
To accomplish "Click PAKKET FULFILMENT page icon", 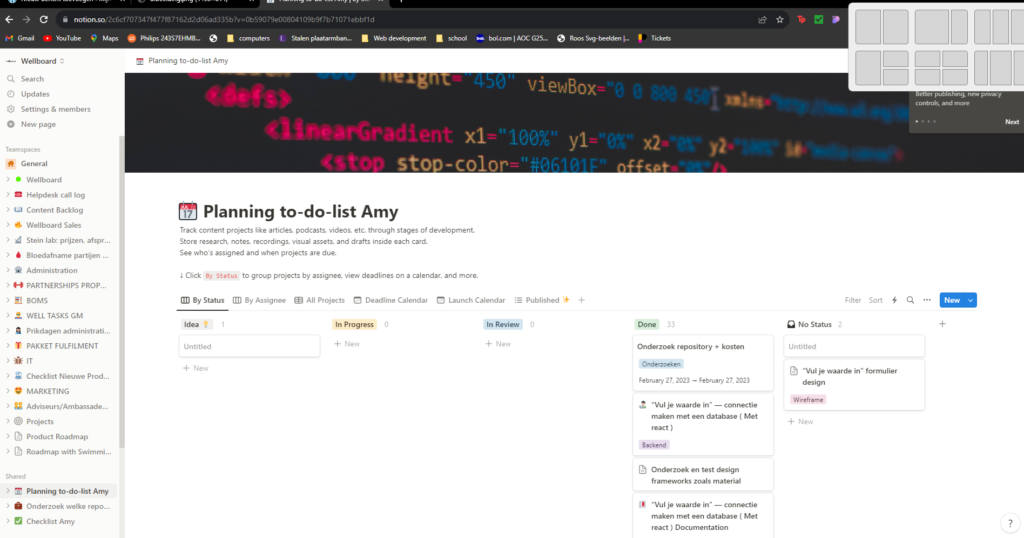I will [18, 345].
